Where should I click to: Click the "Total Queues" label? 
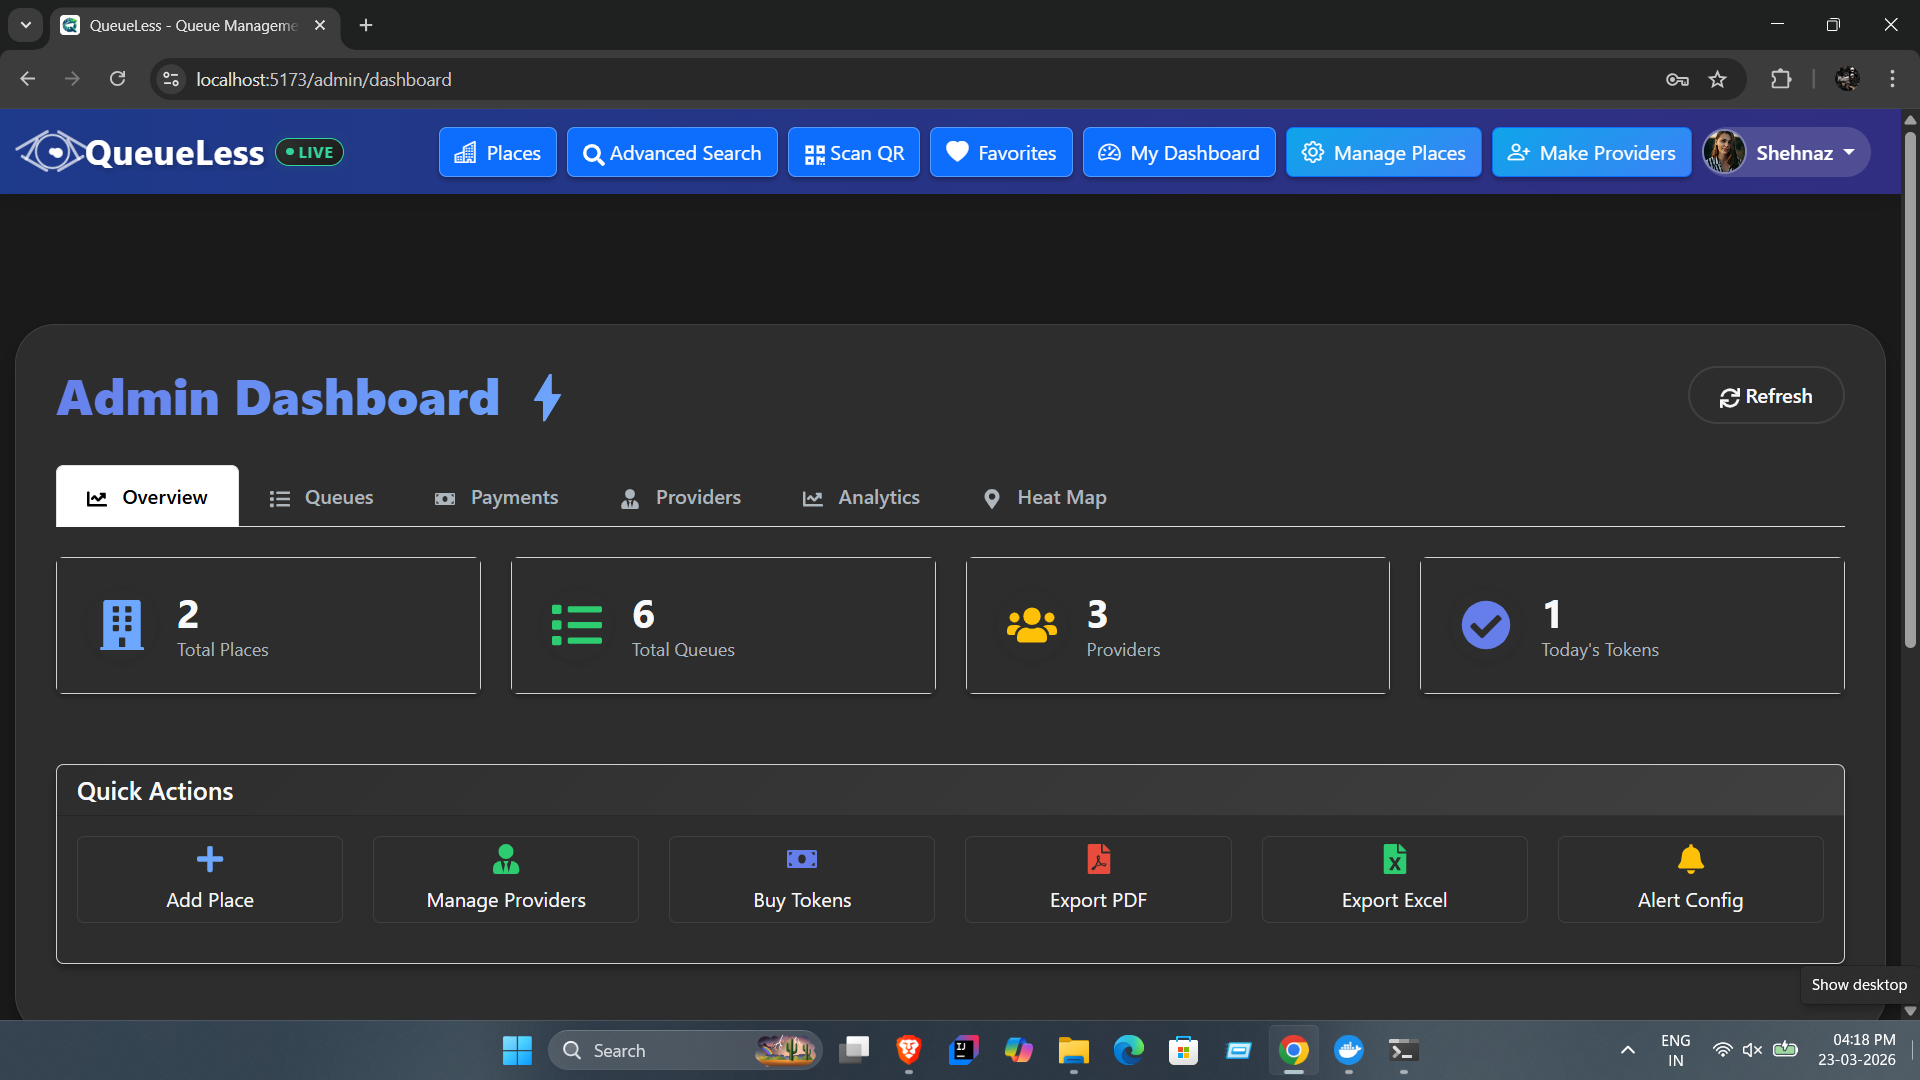pyautogui.click(x=683, y=650)
